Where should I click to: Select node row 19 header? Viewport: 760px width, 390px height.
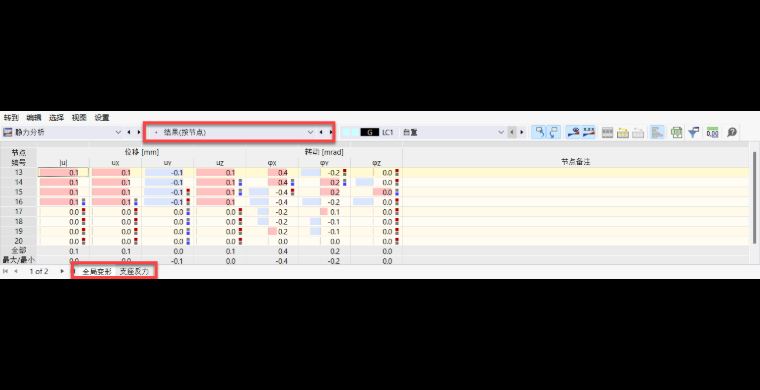pos(18,232)
